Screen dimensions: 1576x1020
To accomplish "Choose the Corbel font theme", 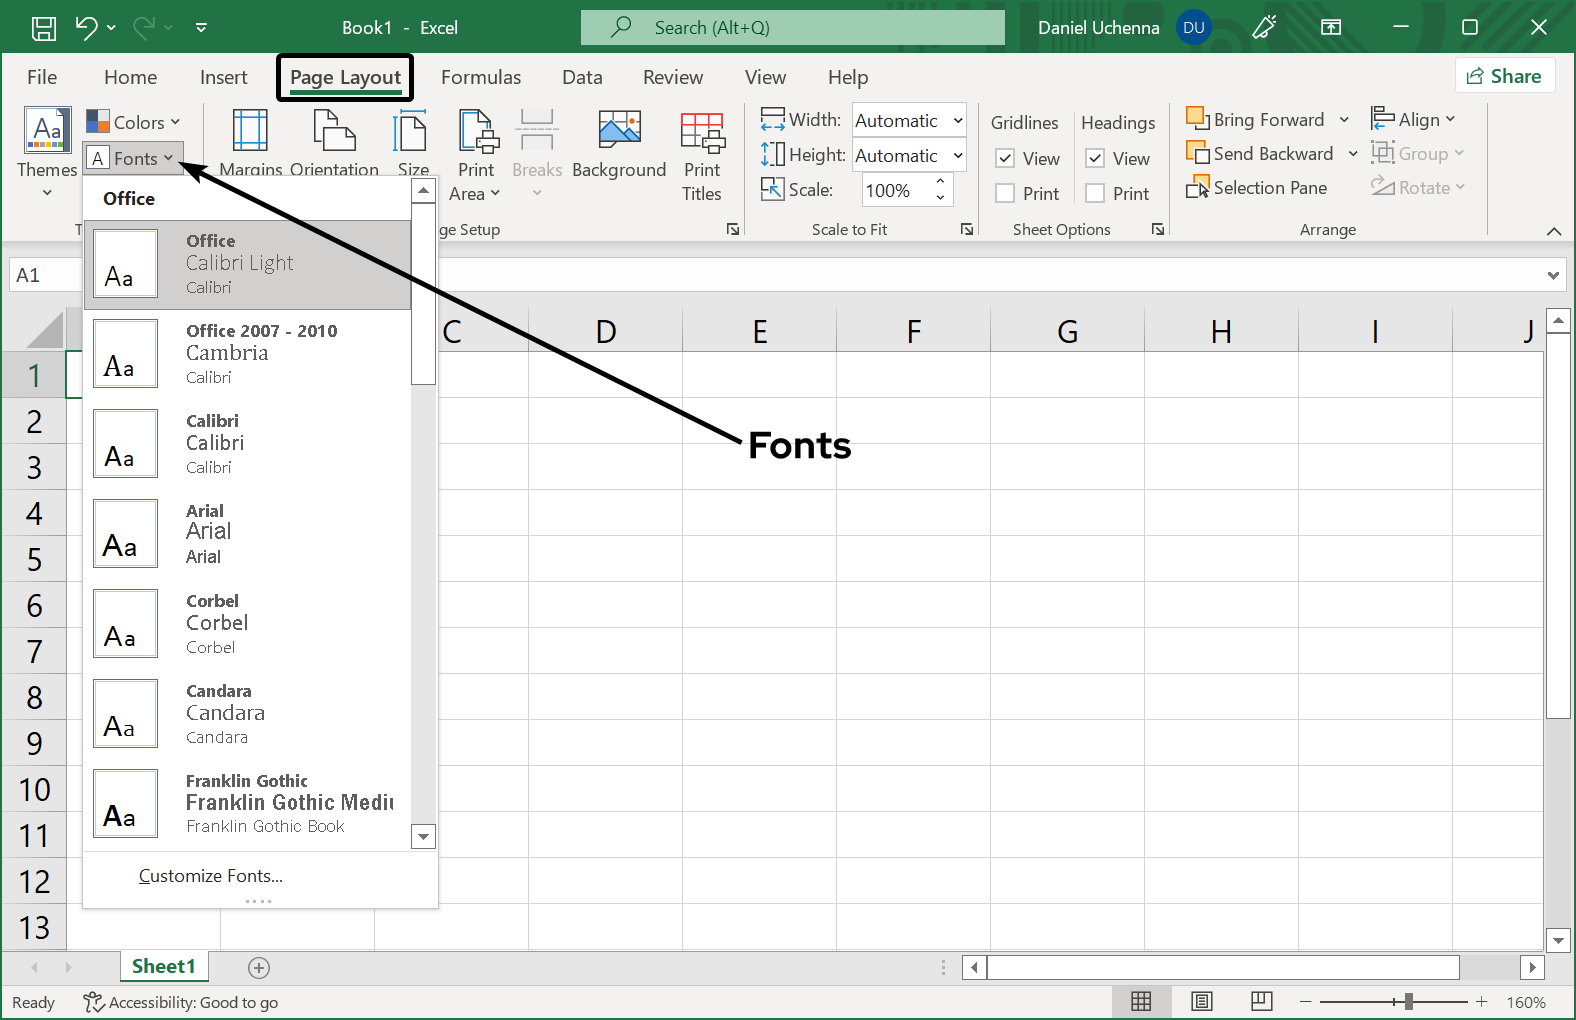I will click(247, 624).
